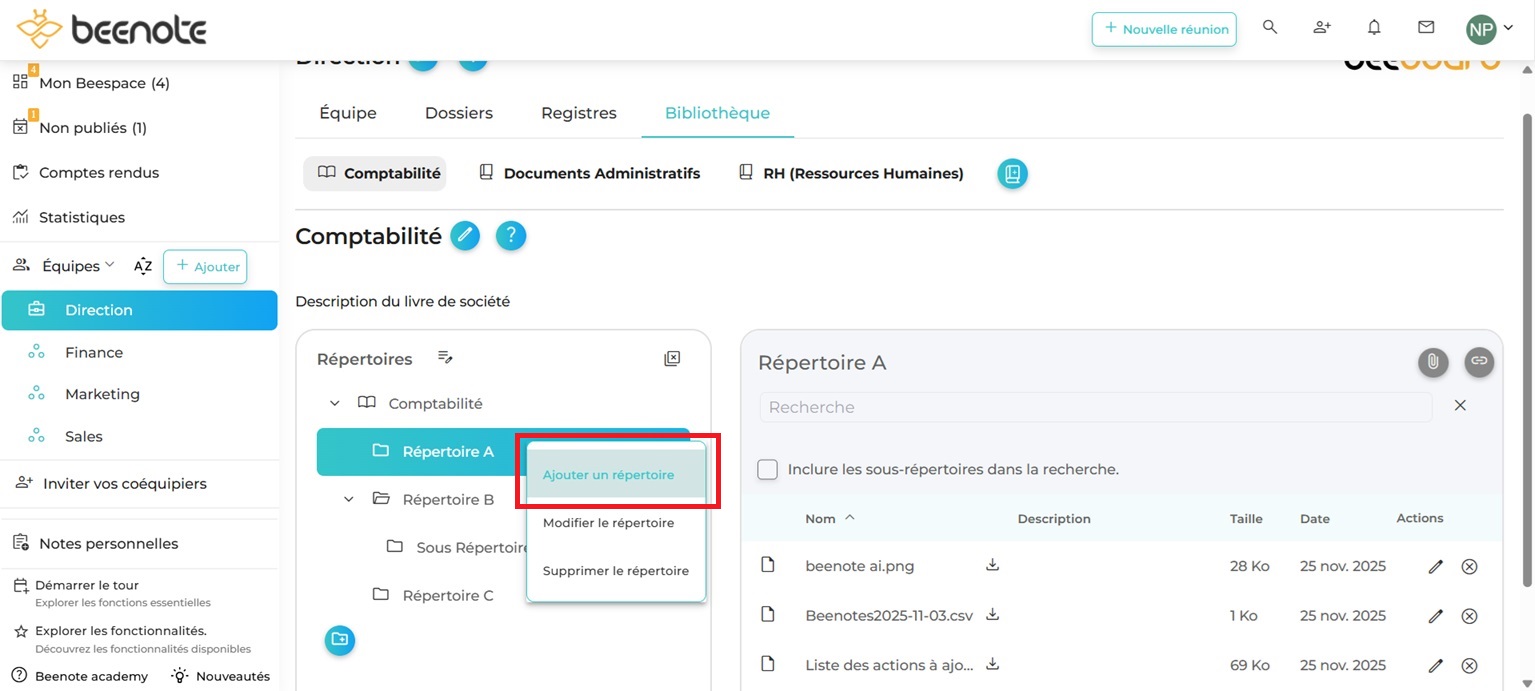Collapse the Comptabilité root node
The width and height of the screenshot is (1535, 691).
pos(334,404)
